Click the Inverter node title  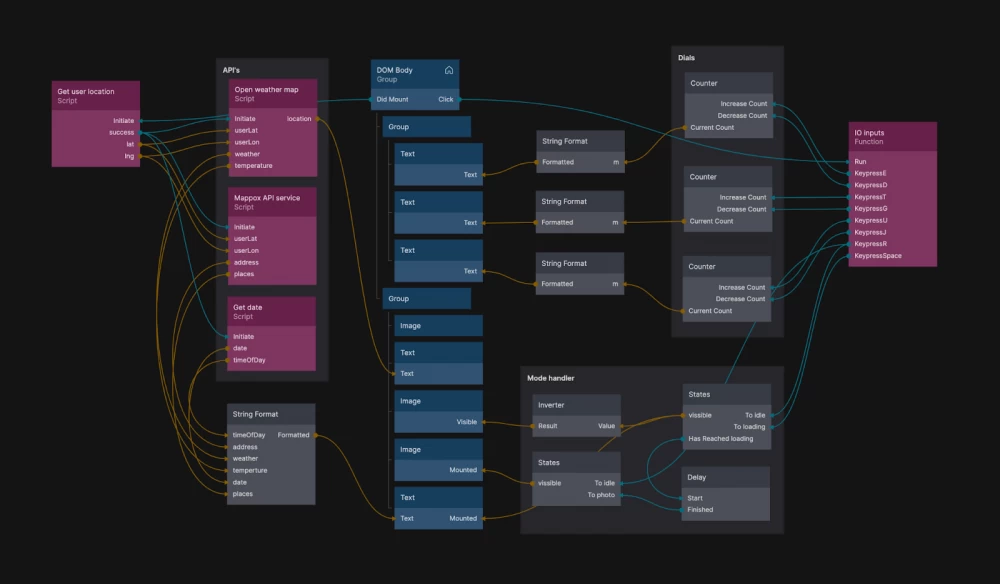click(551, 405)
